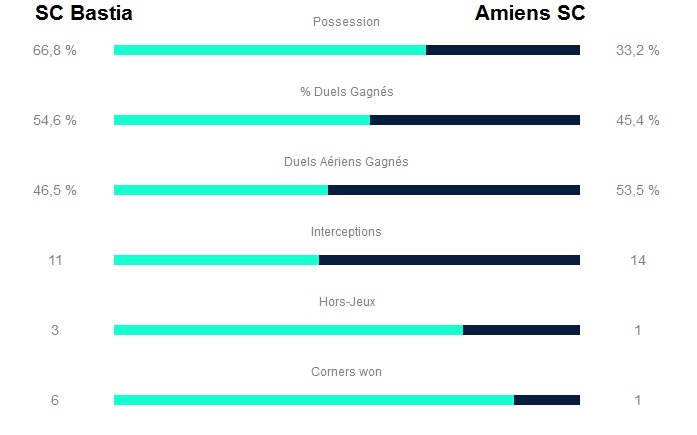This screenshot has height=435, width=697.
Task: Click the Interceptions stat label
Action: pyautogui.click(x=346, y=232)
